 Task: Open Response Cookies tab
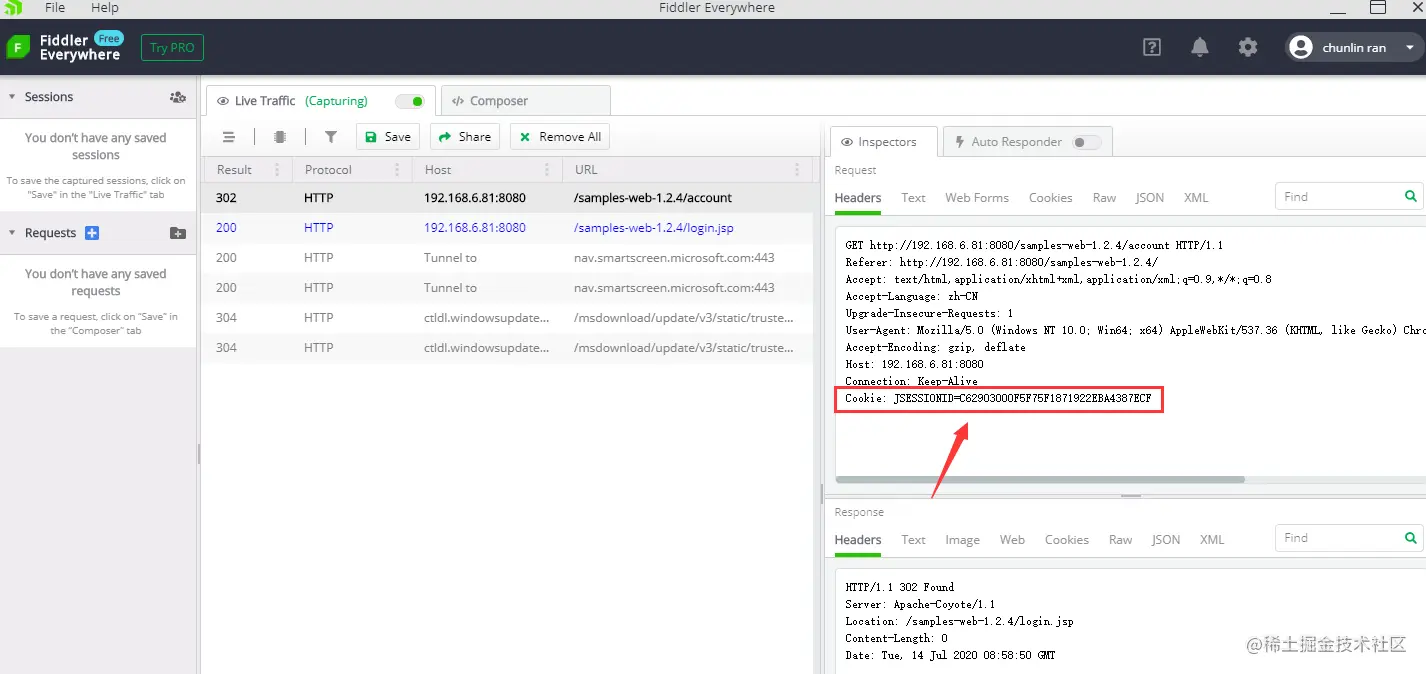point(1066,540)
